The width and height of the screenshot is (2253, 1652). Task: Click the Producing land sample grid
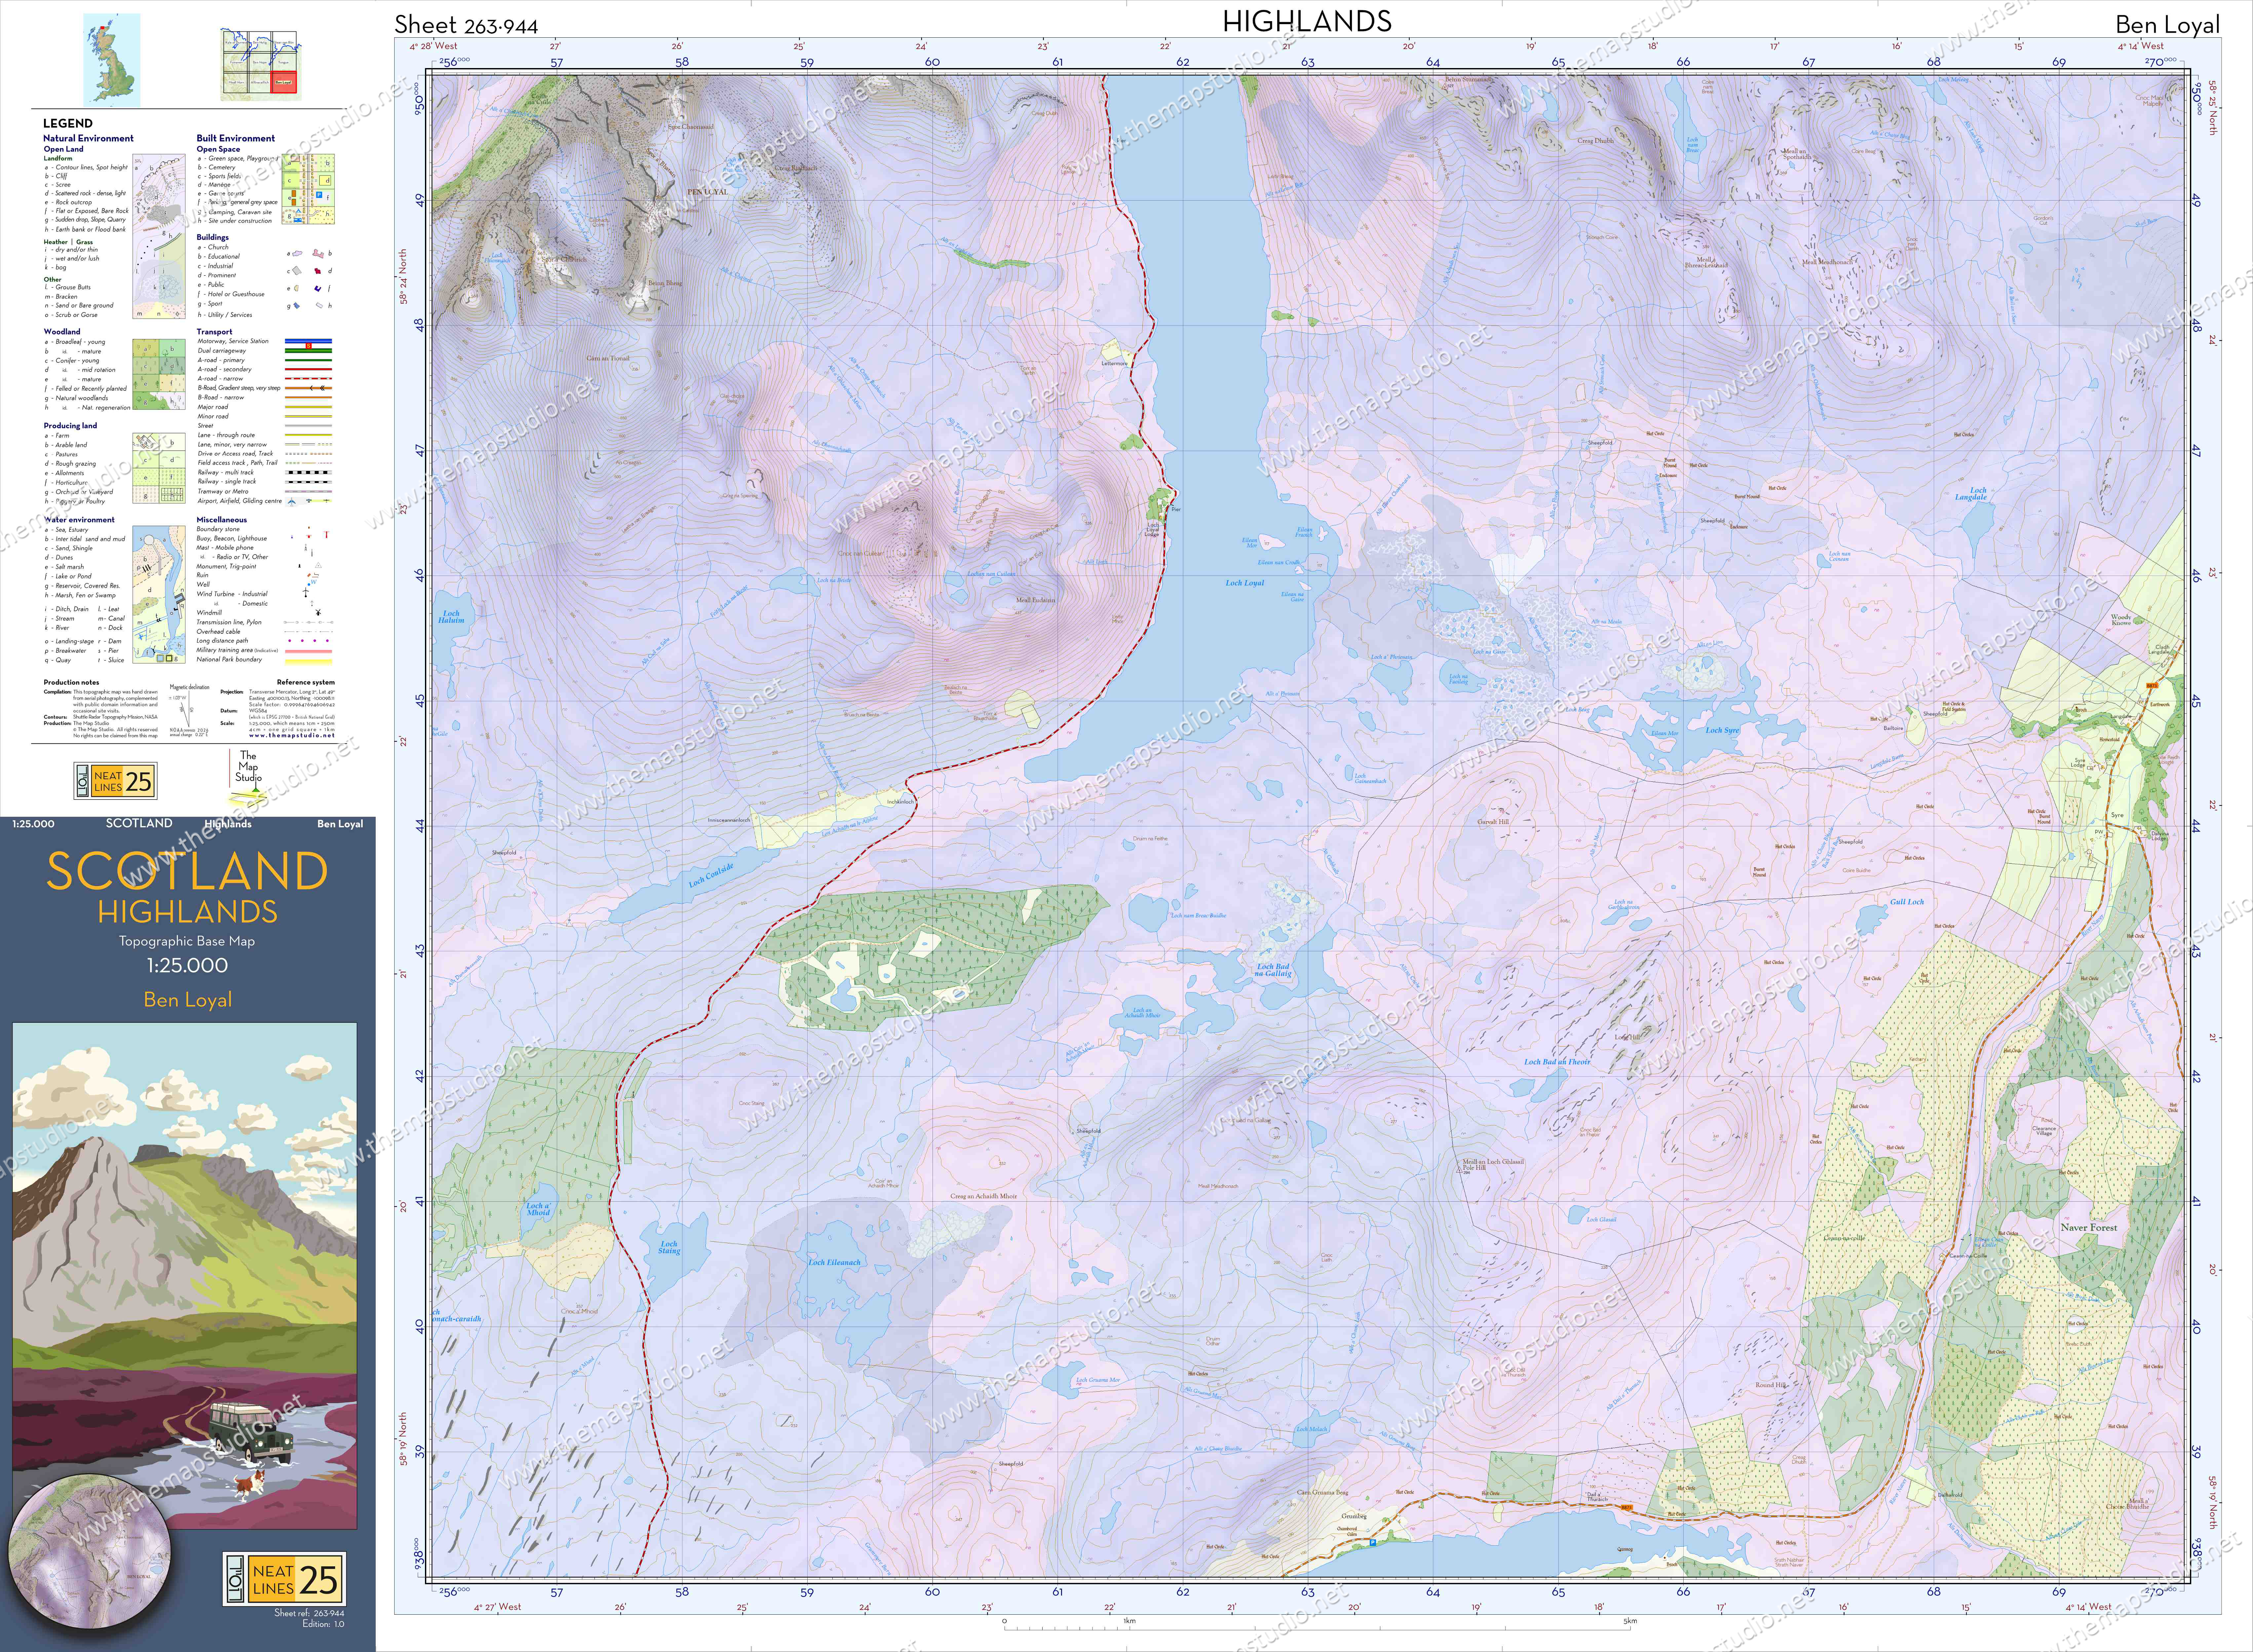[x=159, y=468]
